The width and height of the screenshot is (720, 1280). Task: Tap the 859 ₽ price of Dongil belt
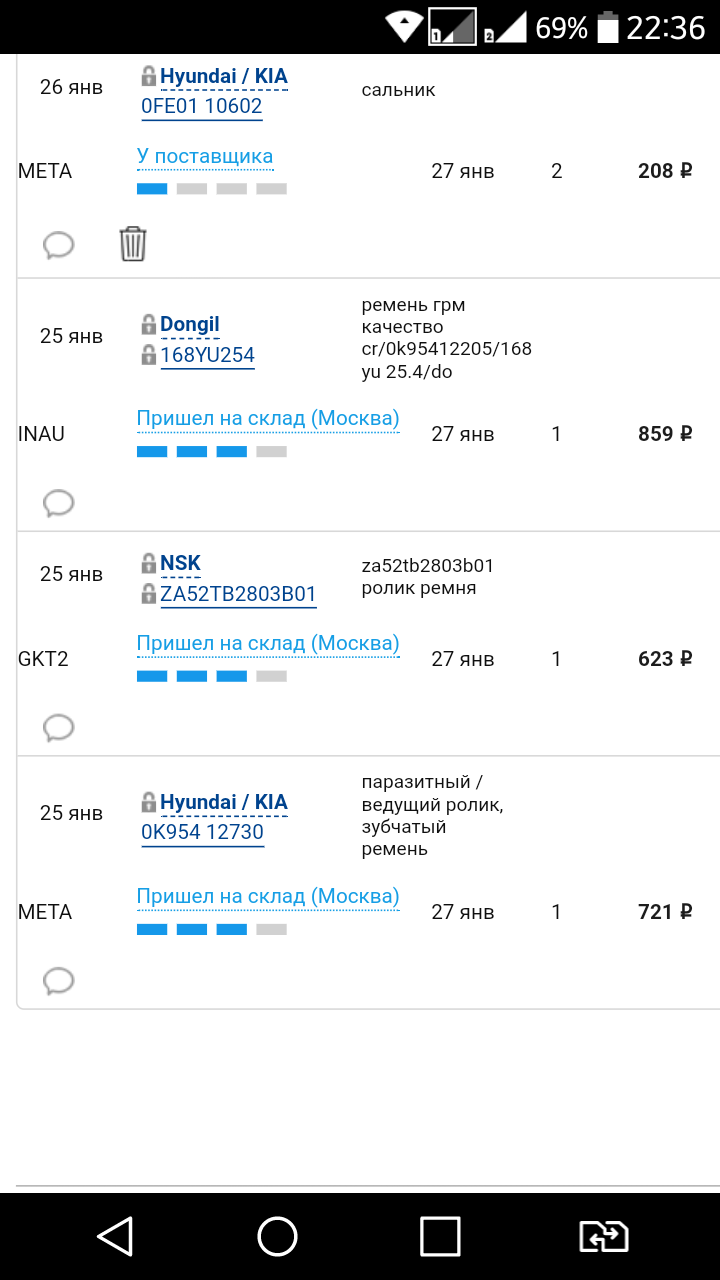[x=665, y=434]
